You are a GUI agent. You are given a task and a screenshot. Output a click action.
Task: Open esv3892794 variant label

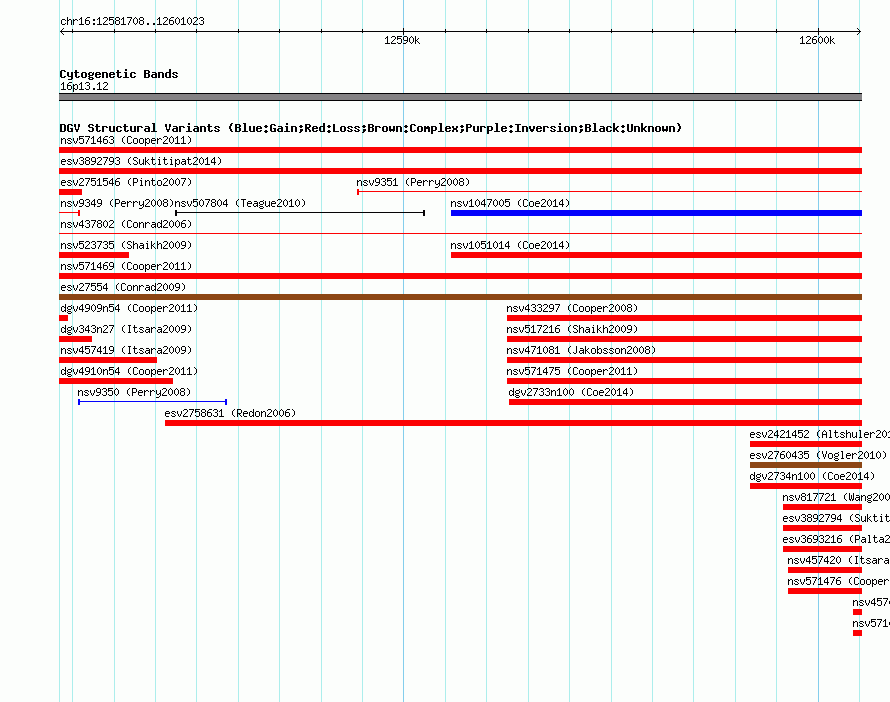(836, 518)
